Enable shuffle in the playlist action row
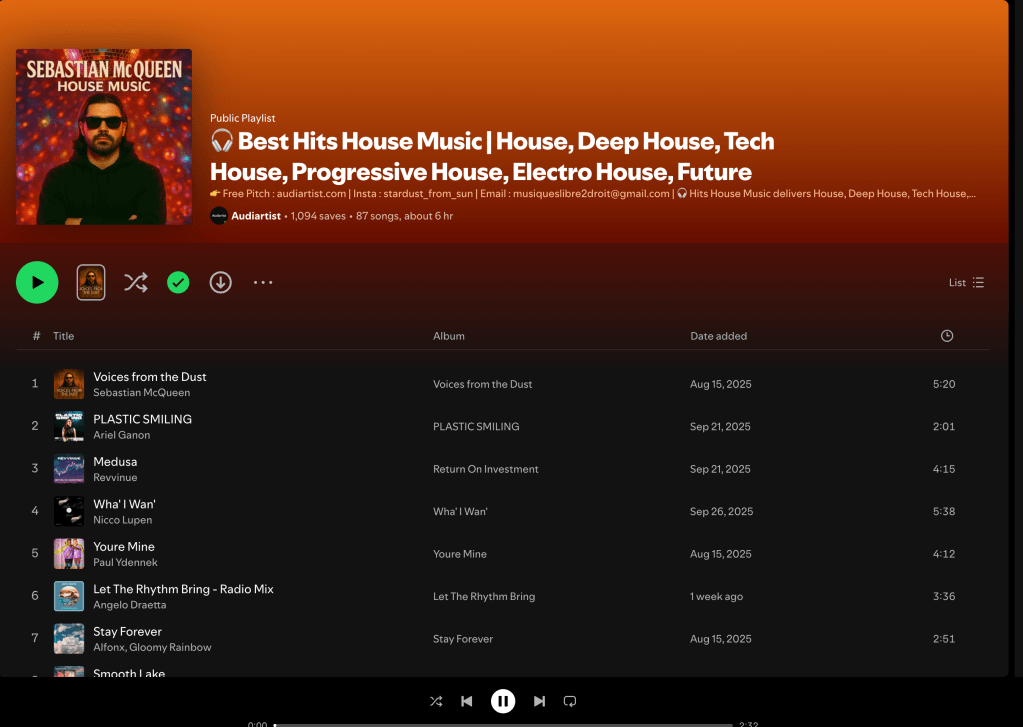Viewport: 1023px width, 727px height. pos(136,283)
